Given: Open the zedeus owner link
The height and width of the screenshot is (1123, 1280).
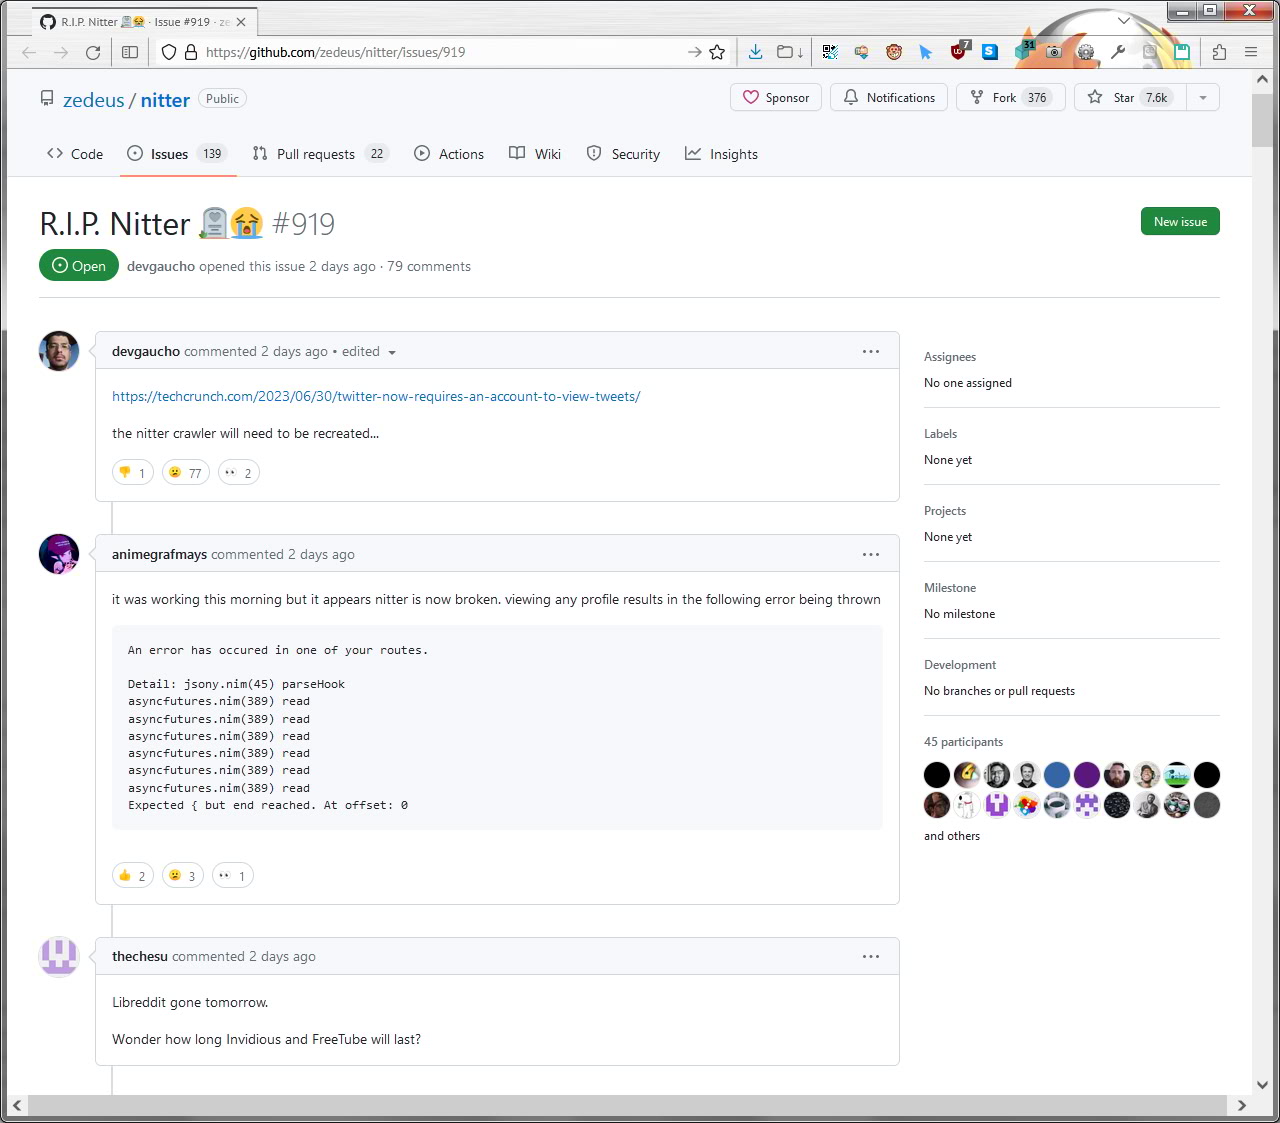Looking at the screenshot, I should pyautogui.click(x=94, y=100).
